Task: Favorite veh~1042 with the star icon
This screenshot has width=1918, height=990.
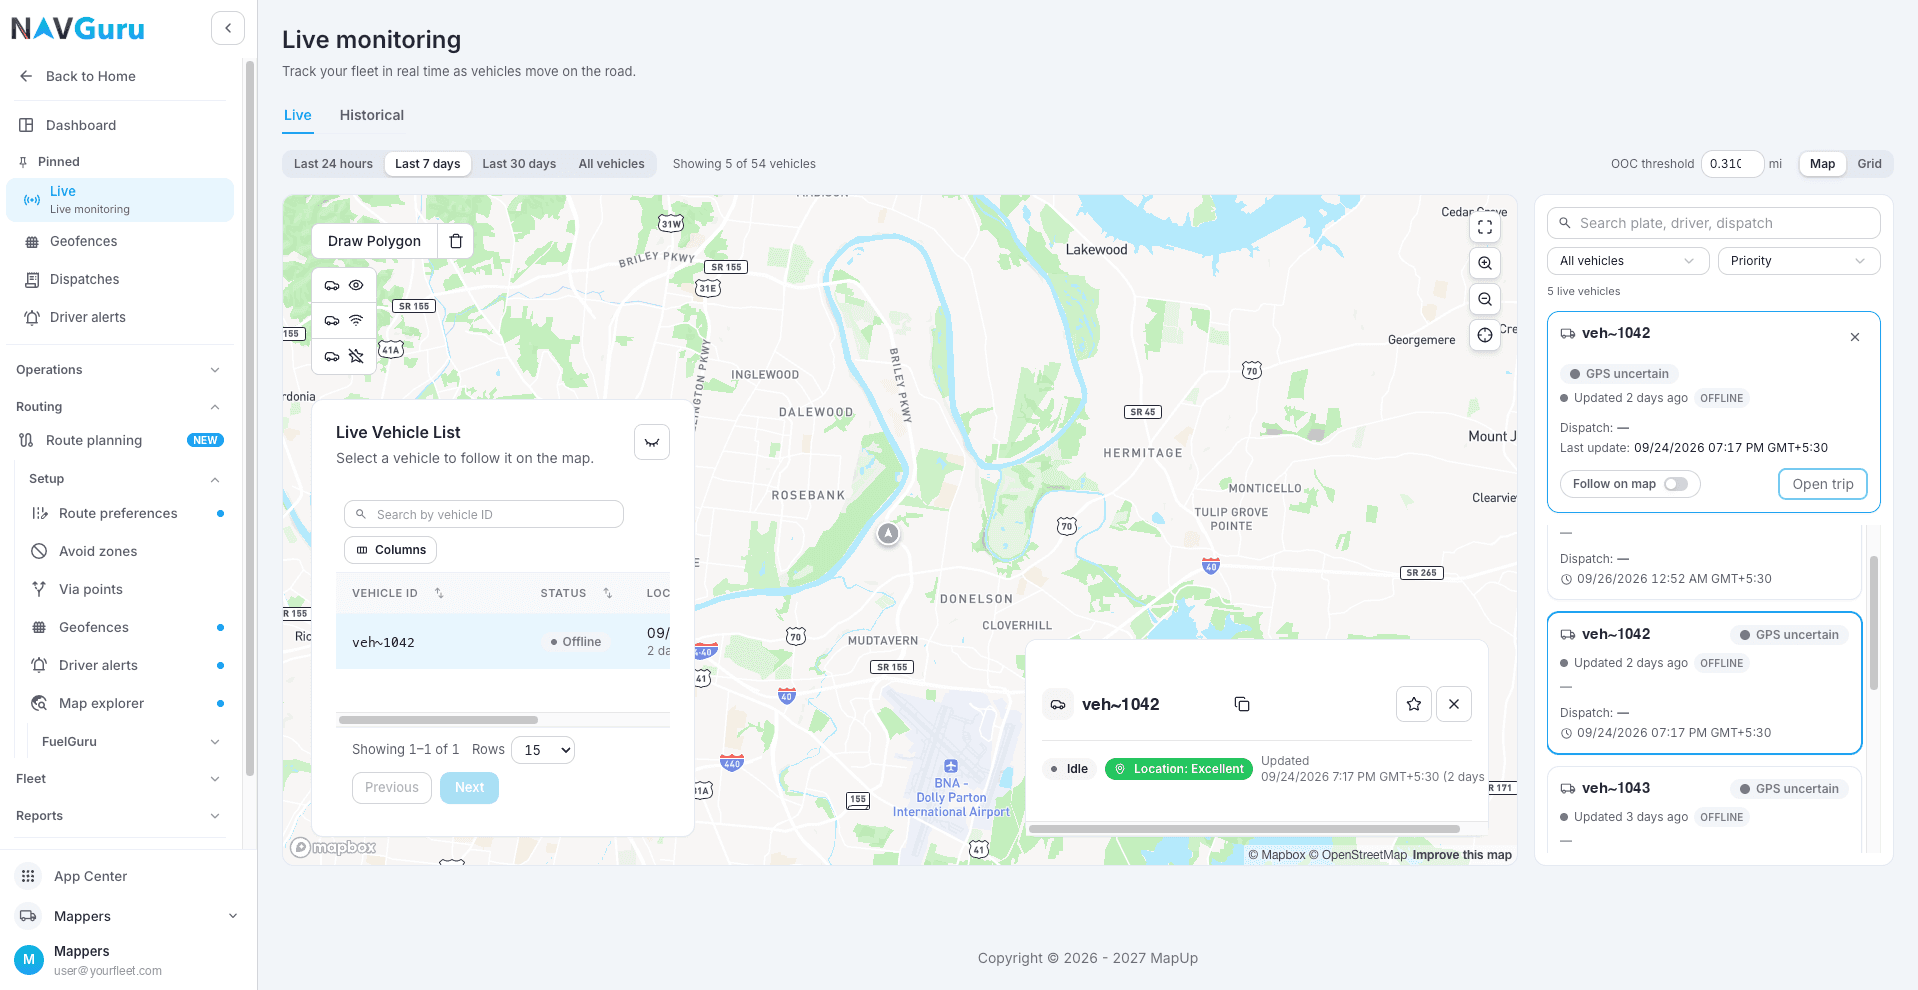Action: [x=1414, y=704]
